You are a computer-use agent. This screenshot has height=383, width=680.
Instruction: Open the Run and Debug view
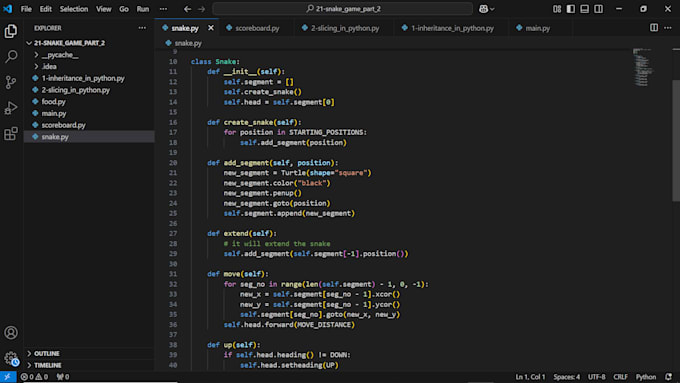point(11,108)
